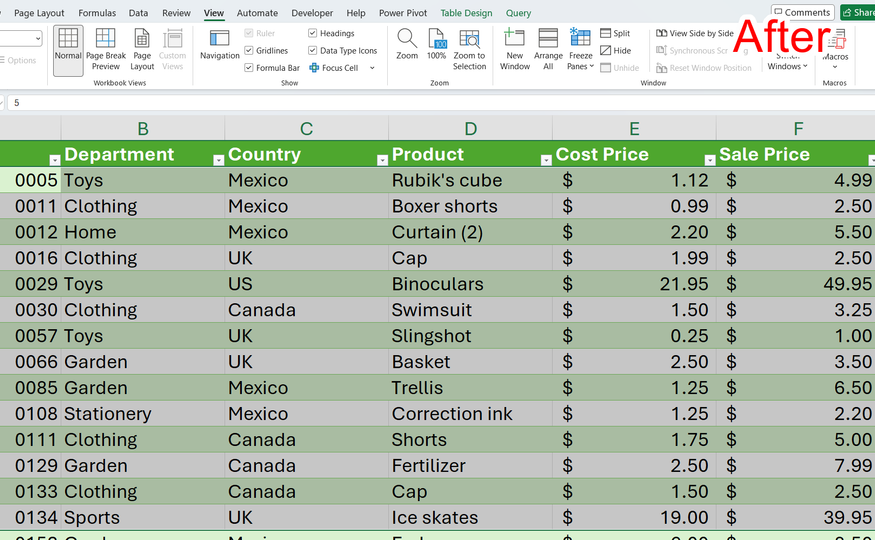Click Synchronous Scrolling icon
Image resolution: width=875 pixels, height=540 pixels.
(x=661, y=51)
